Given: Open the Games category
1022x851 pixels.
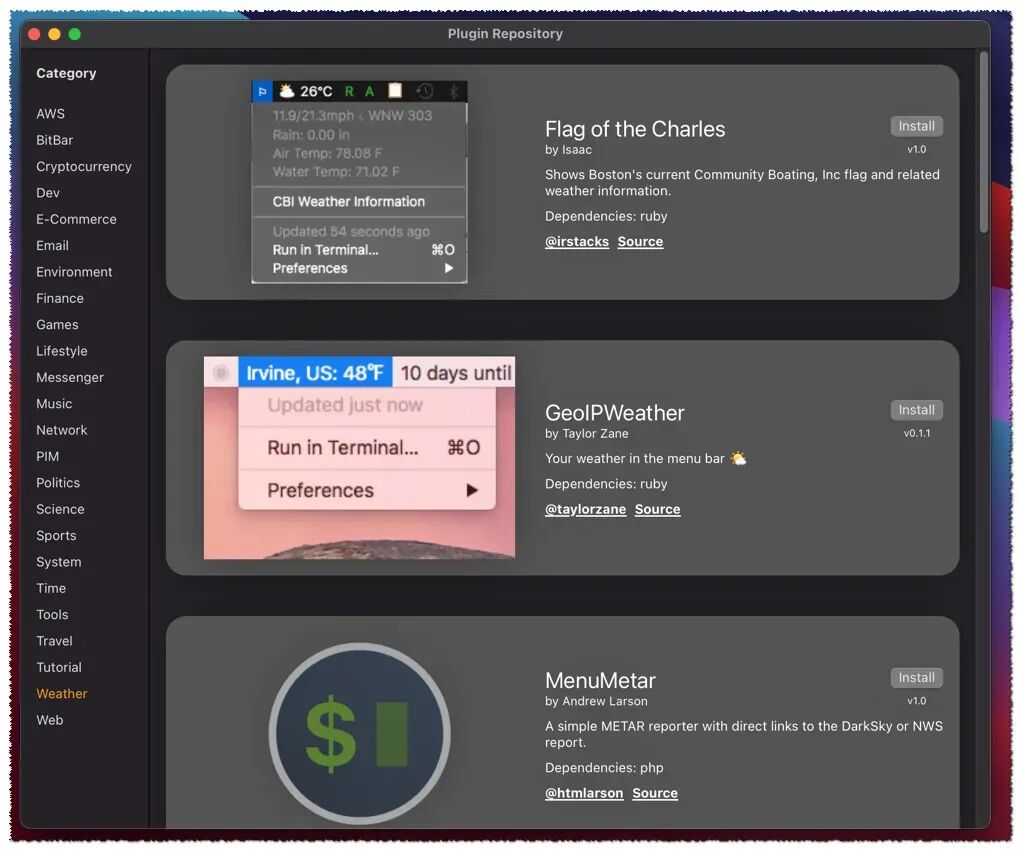Looking at the screenshot, I should [x=57, y=325].
